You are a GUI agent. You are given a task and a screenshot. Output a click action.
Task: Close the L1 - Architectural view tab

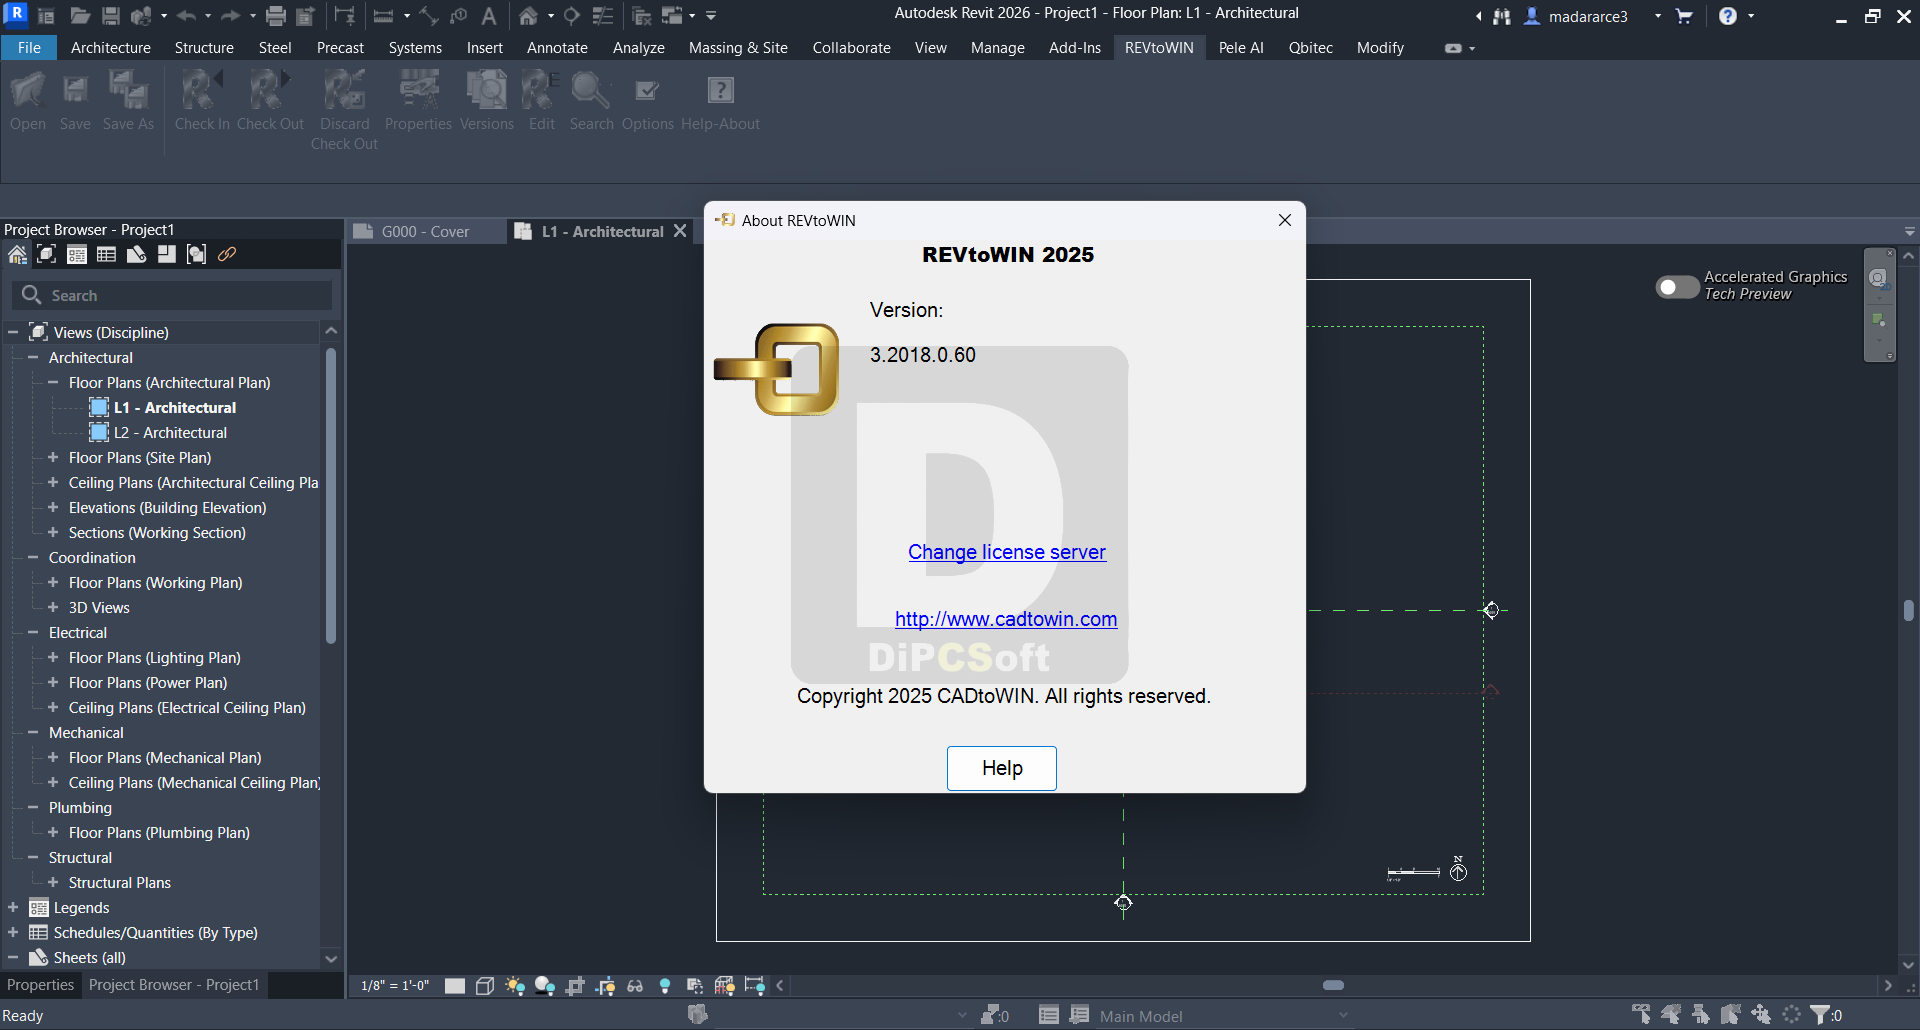680,231
